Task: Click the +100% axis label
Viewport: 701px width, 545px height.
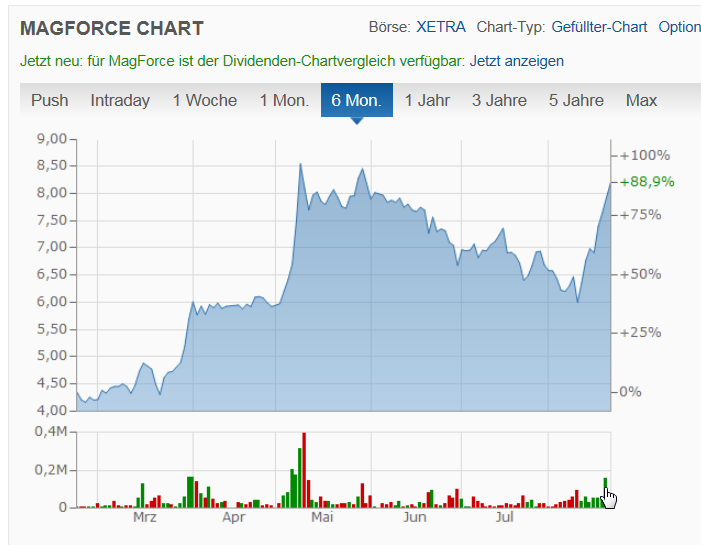Action: pyautogui.click(x=645, y=155)
